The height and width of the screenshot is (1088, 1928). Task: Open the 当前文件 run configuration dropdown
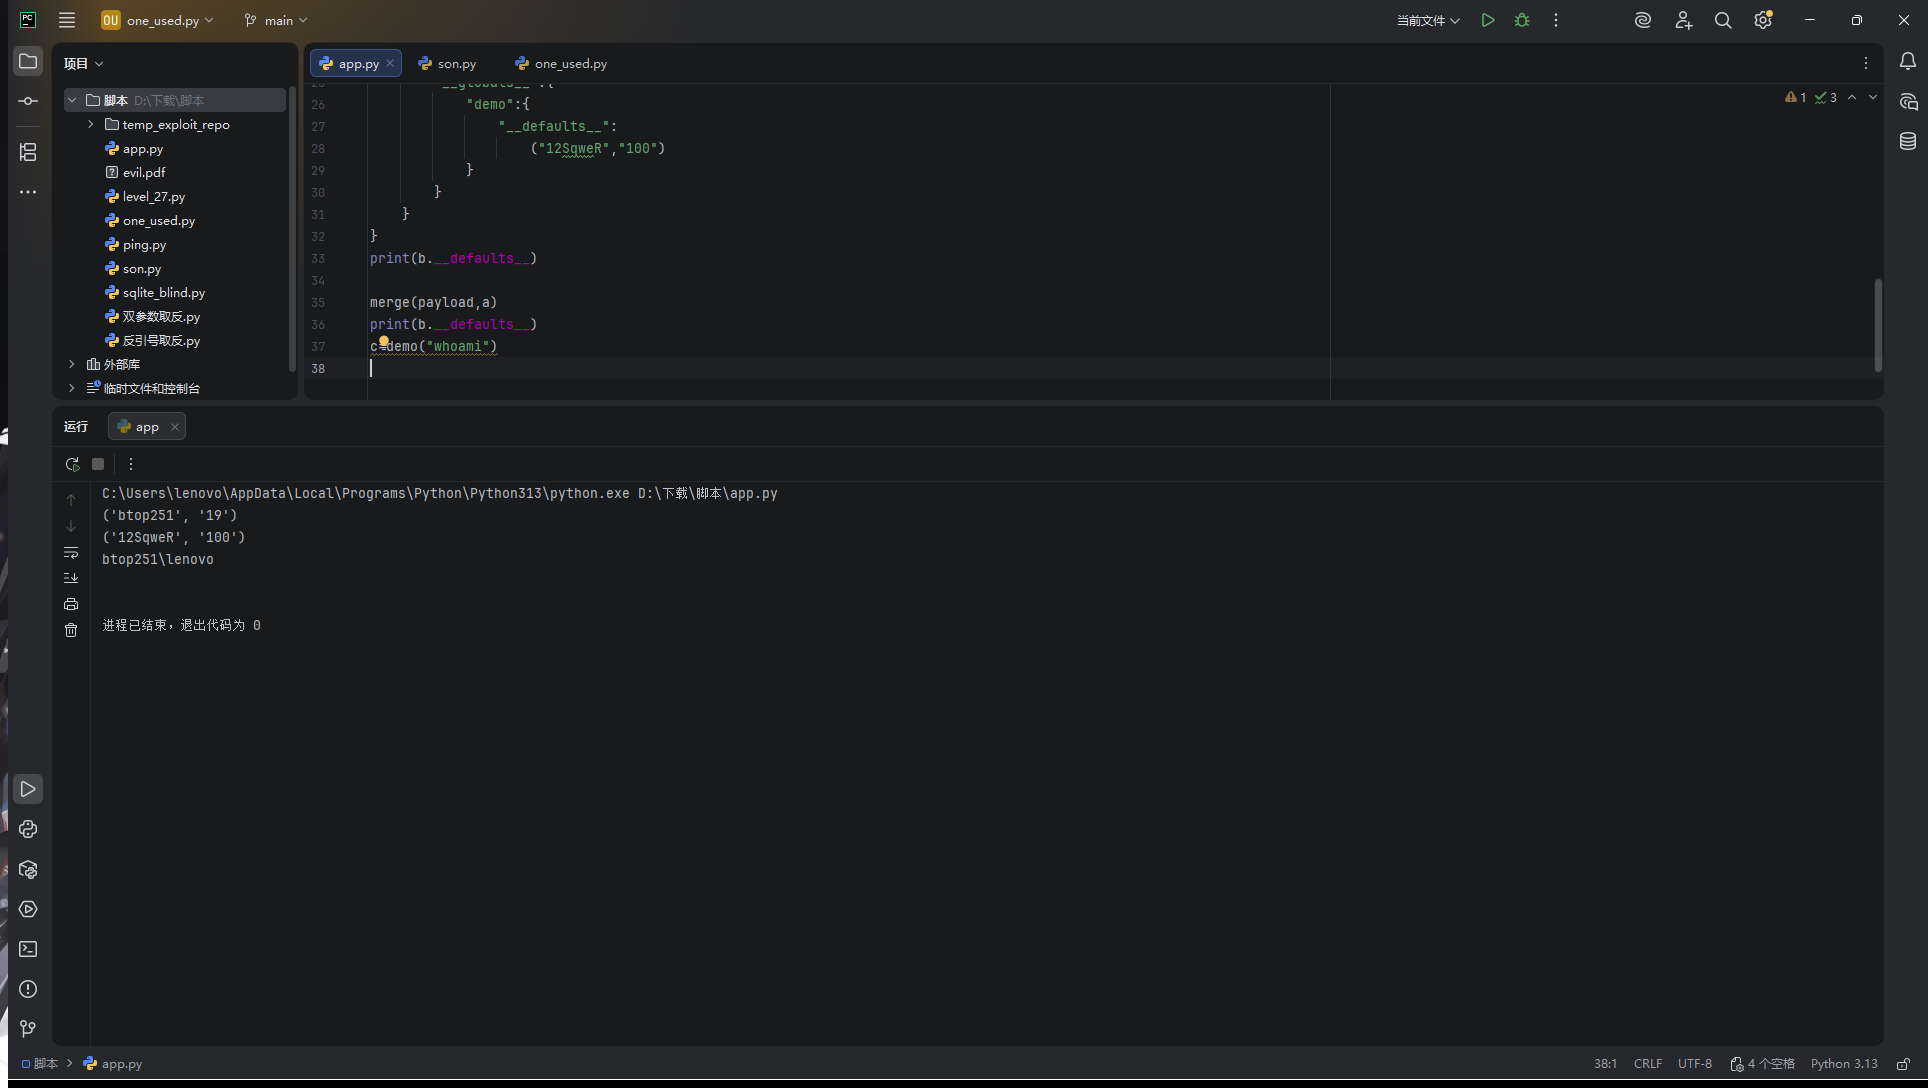[x=1428, y=20]
